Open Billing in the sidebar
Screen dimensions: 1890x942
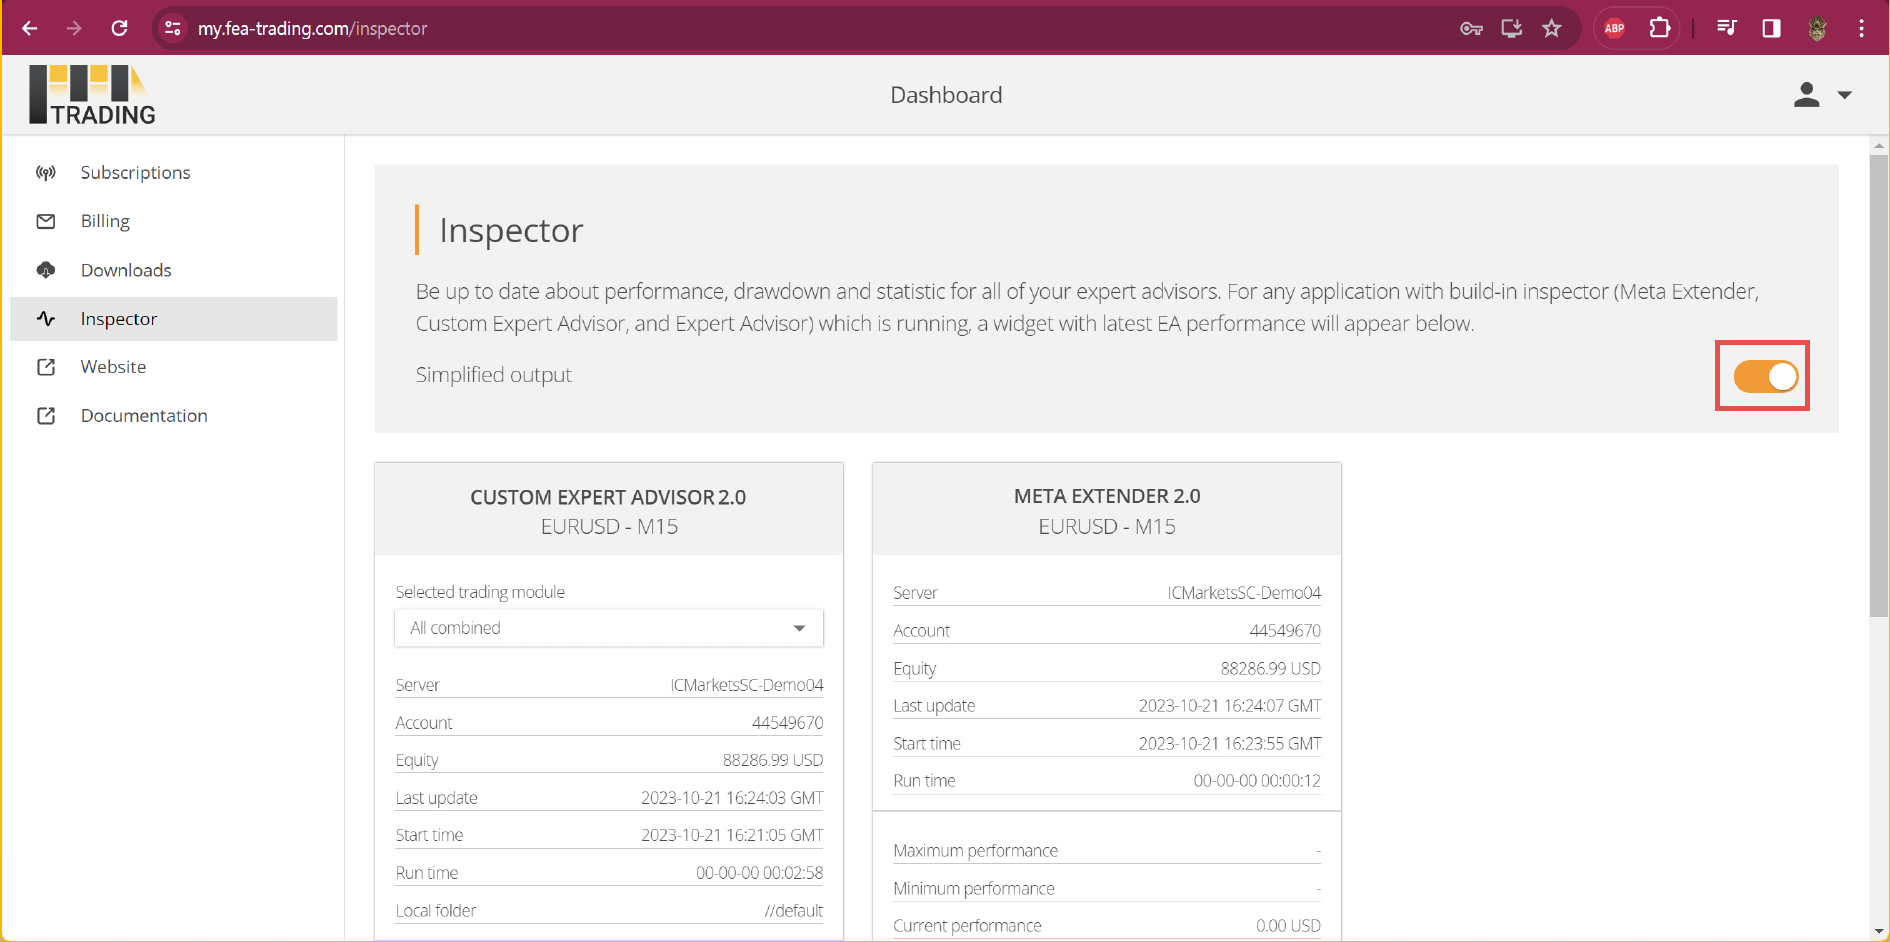[174, 221]
